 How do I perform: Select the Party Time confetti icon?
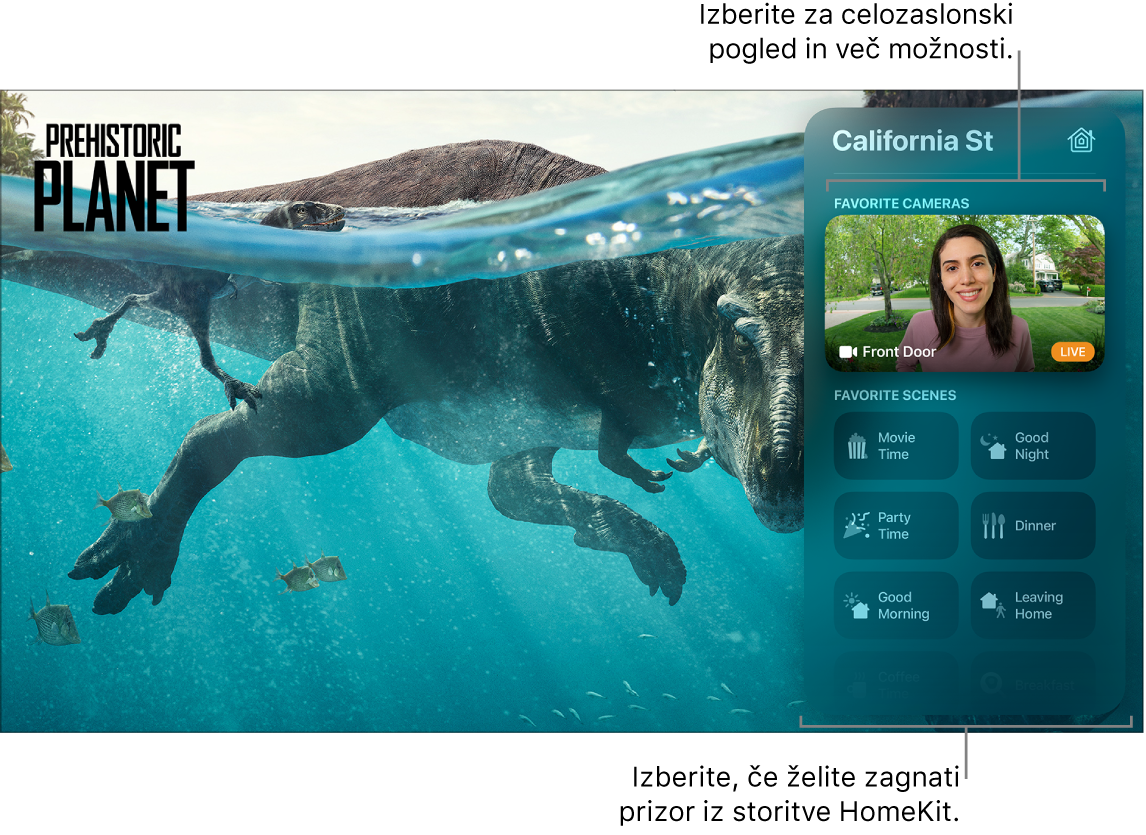point(856,525)
